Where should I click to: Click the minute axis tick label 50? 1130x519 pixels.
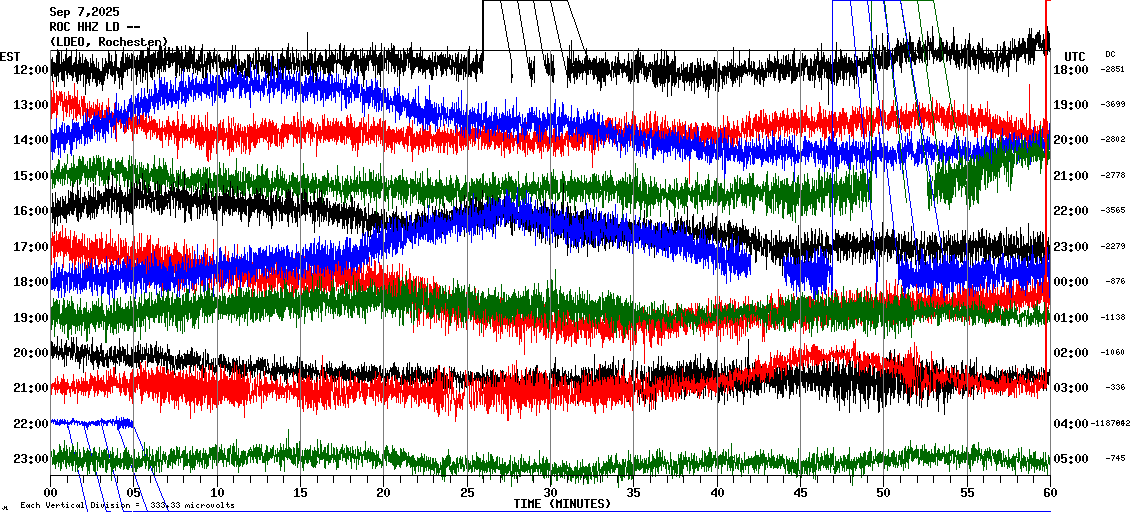coord(884,492)
